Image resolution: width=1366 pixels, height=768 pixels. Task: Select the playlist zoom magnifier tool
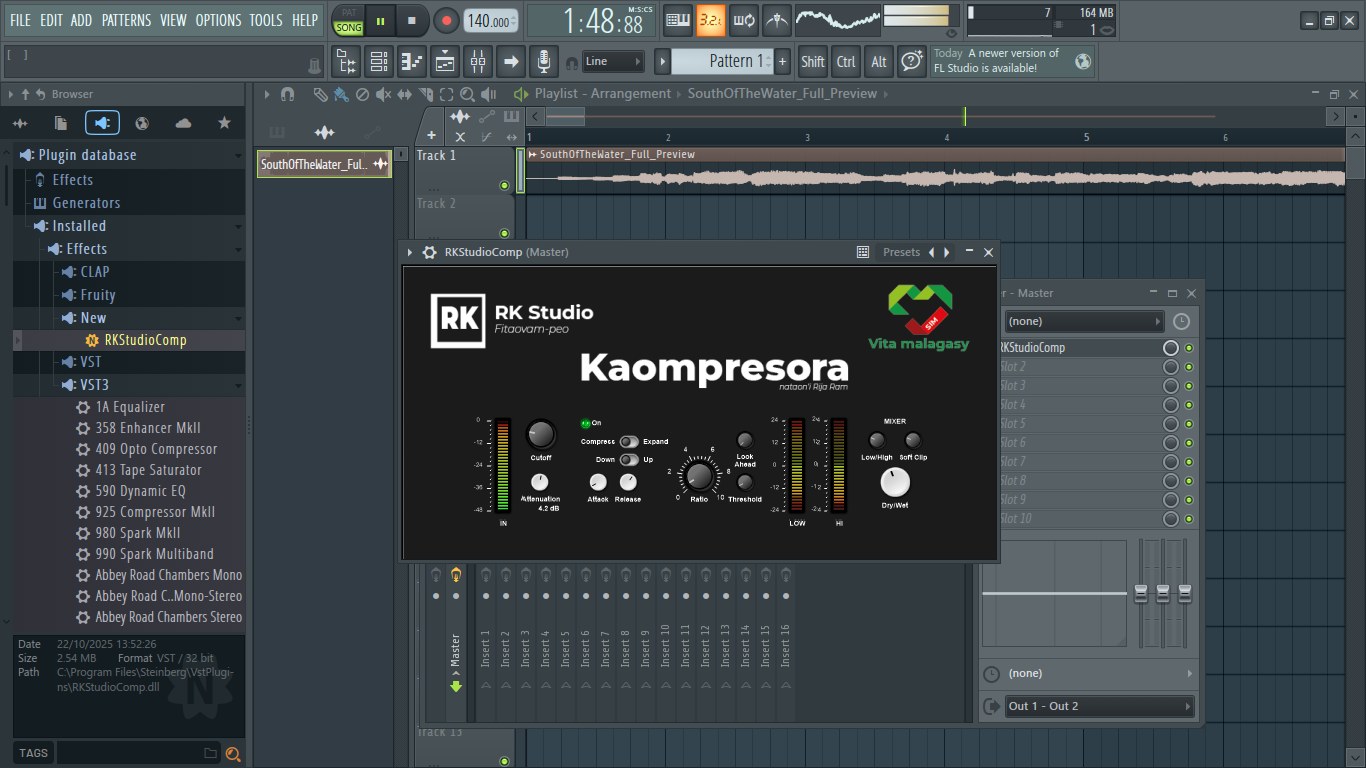pyautogui.click(x=468, y=94)
